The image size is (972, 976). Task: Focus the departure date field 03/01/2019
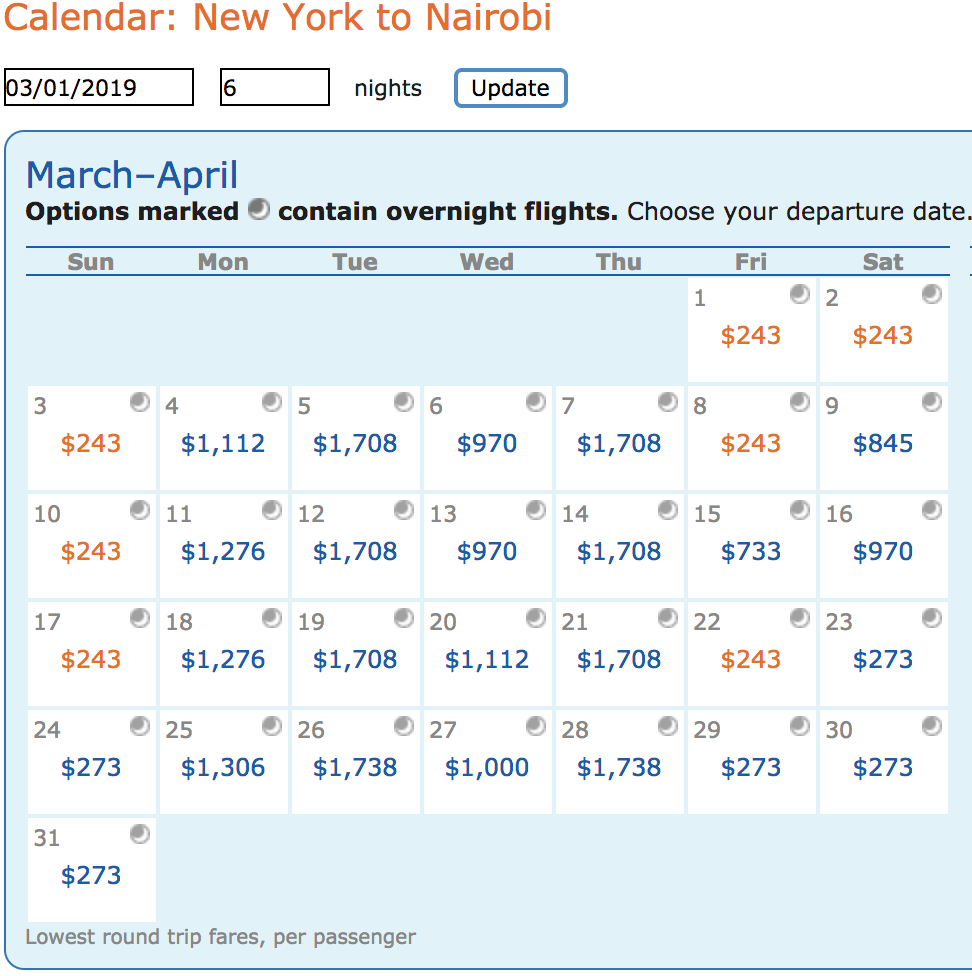point(99,88)
